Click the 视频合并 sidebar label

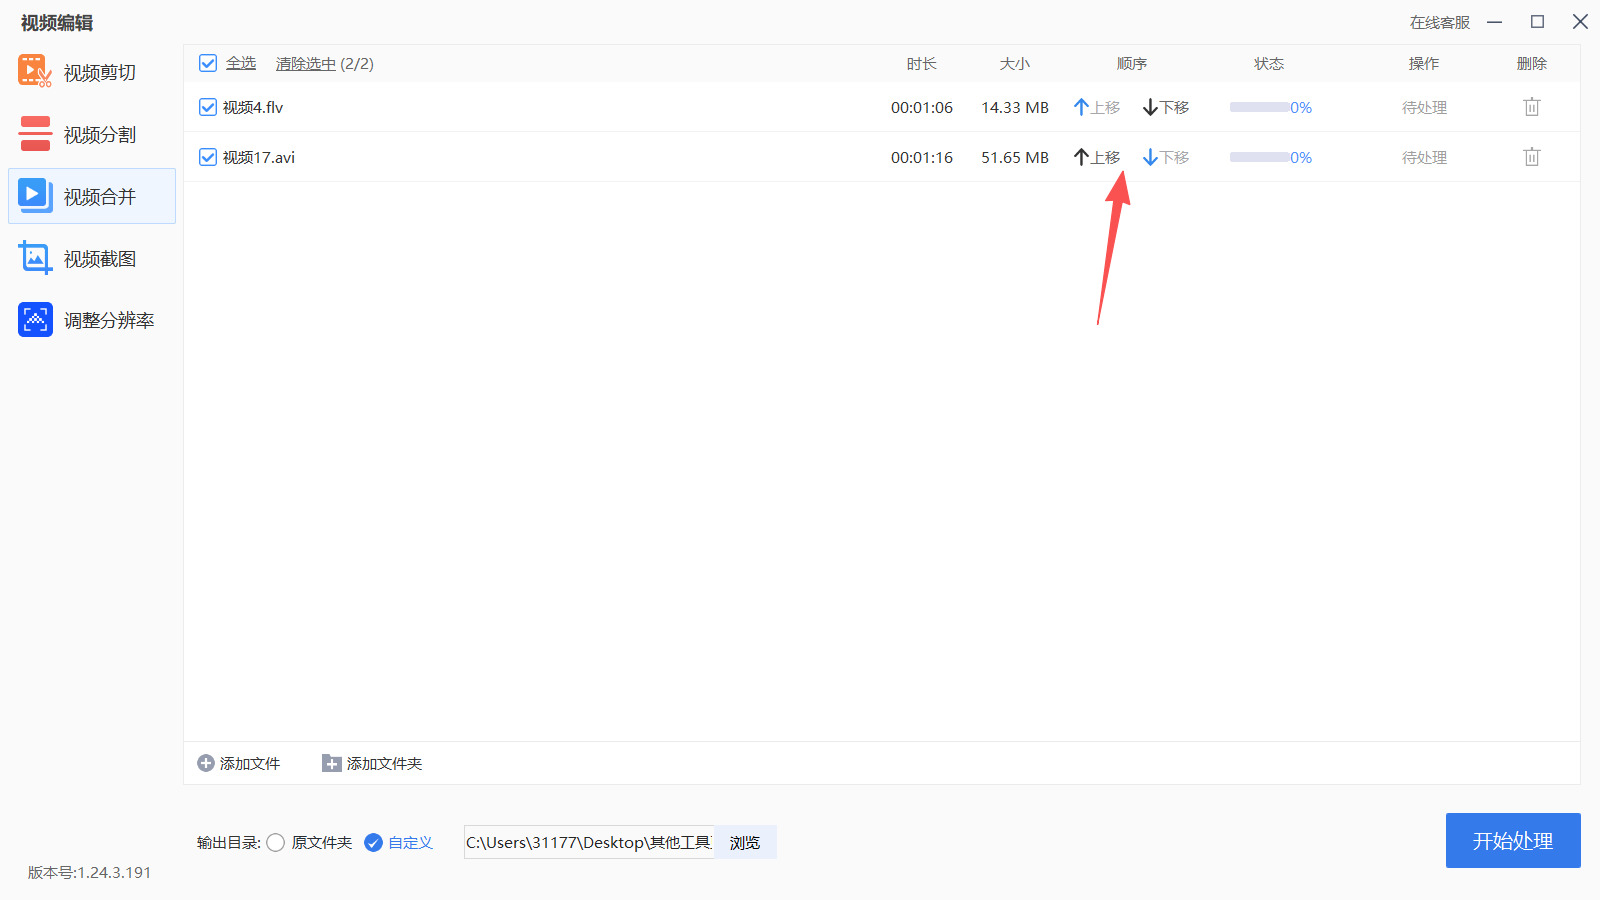coord(100,197)
